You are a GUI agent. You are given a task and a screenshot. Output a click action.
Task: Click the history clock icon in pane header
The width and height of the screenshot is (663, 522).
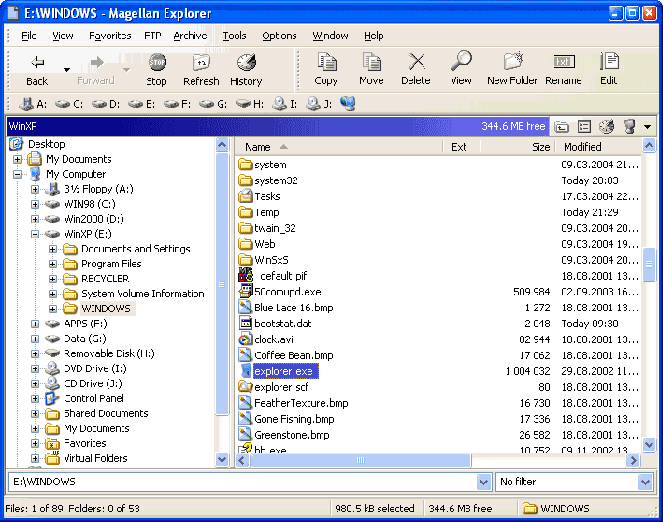coord(607,126)
